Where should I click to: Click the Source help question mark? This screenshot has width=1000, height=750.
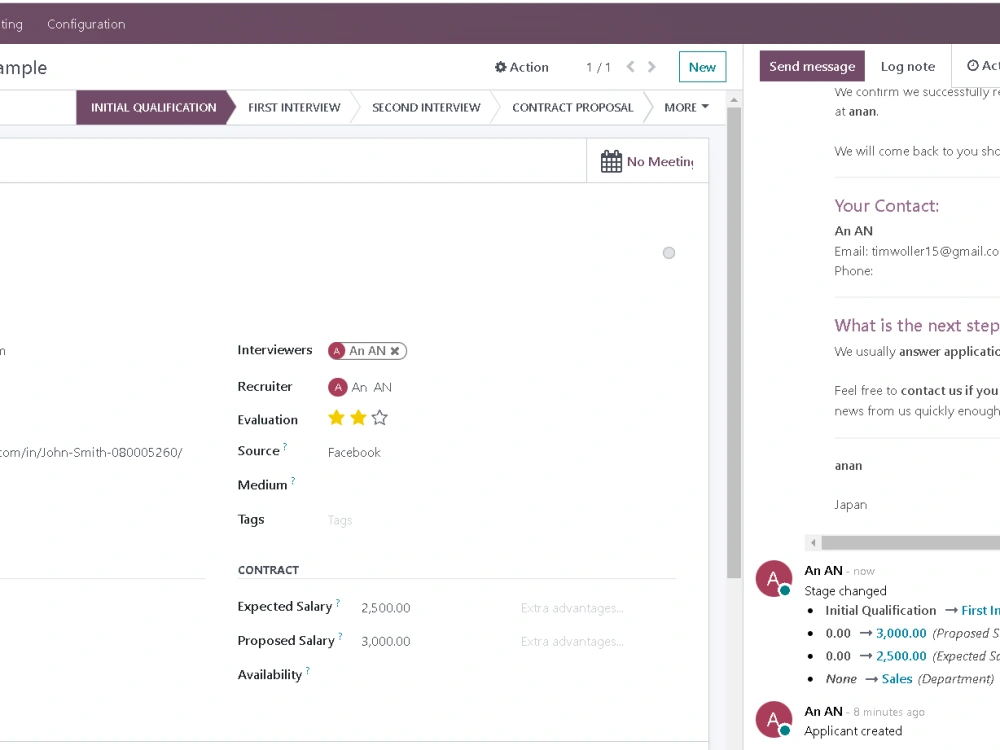click(x=285, y=446)
